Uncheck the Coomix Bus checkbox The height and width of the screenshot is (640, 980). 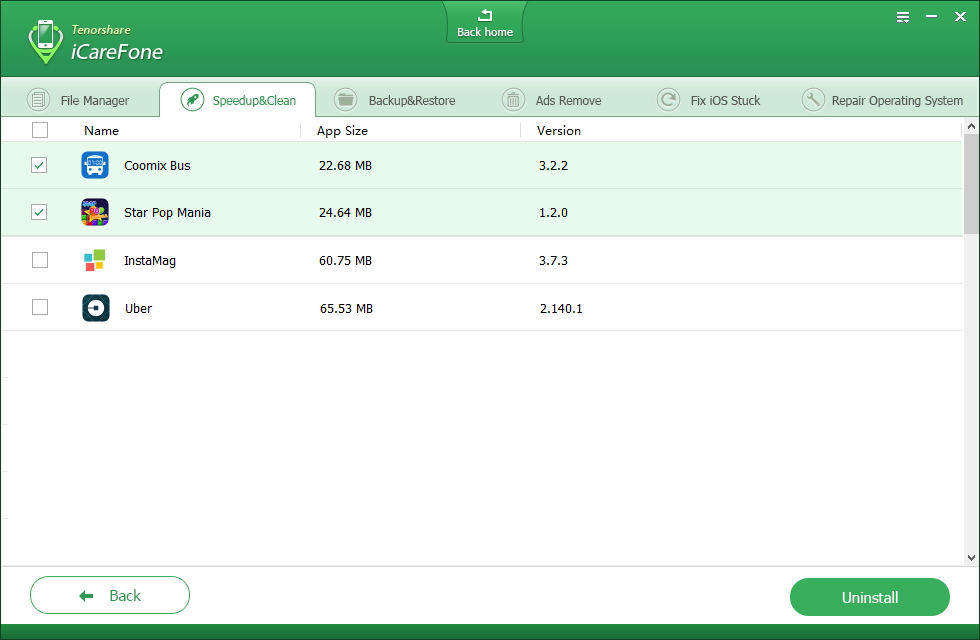coord(39,165)
